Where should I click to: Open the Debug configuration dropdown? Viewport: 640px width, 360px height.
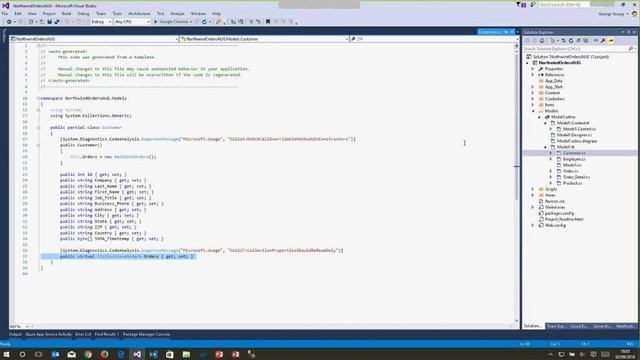[101, 22]
